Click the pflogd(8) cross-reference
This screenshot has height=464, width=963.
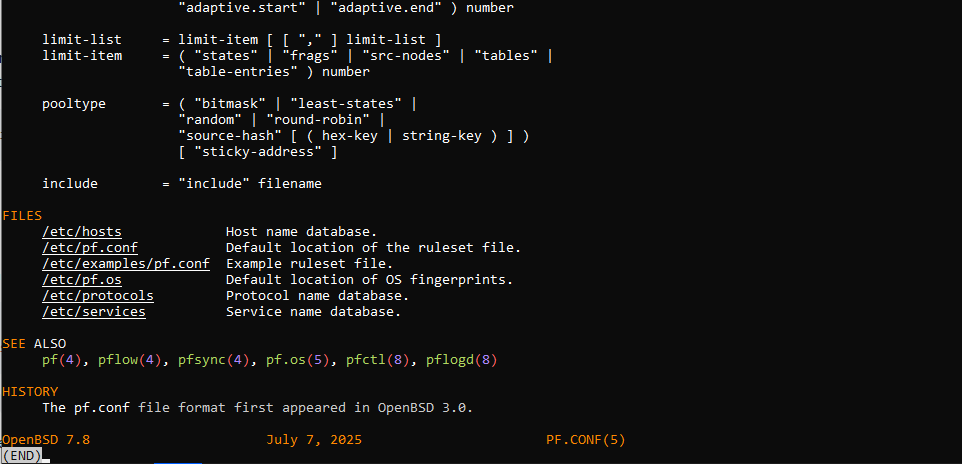point(462,360)
